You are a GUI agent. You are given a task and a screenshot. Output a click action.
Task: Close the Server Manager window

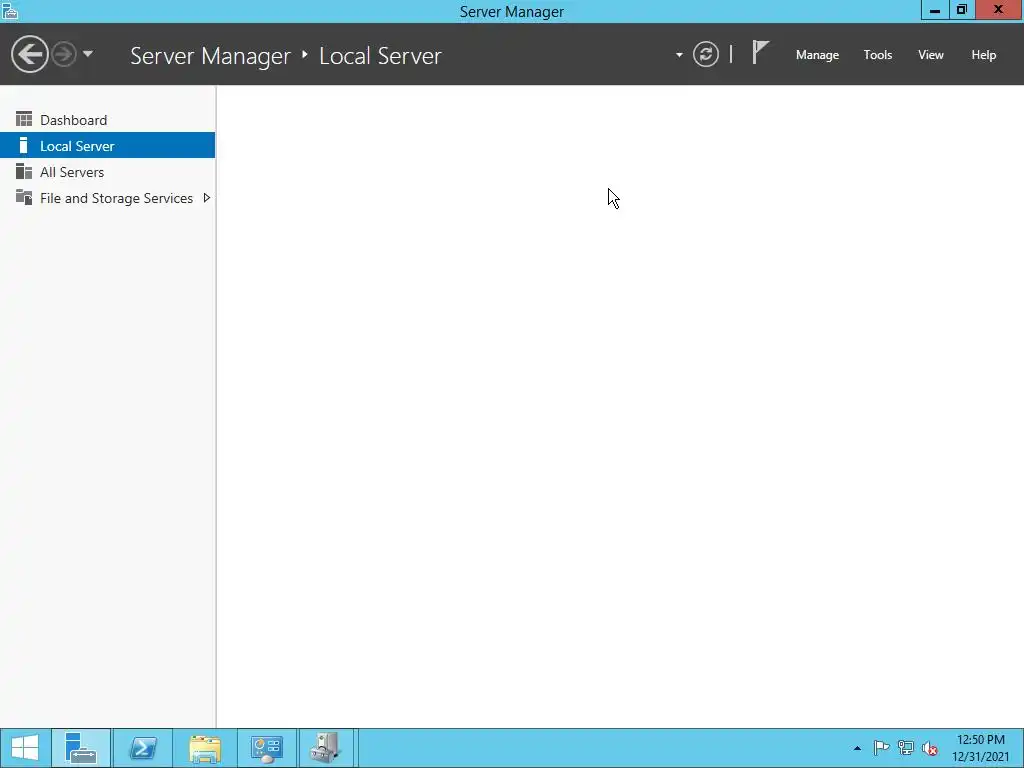(x=999, y=9)
